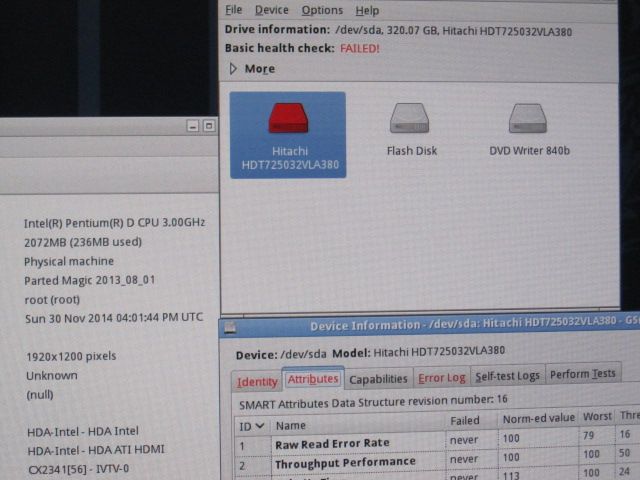Open the Options menu
The height and width of the screenshot is (480, 640).
(322, 10)
